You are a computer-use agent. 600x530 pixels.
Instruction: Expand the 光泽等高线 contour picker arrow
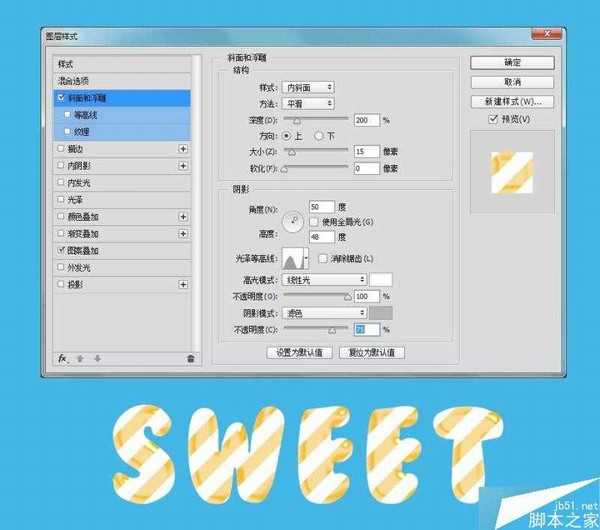[x=306, y=259]
